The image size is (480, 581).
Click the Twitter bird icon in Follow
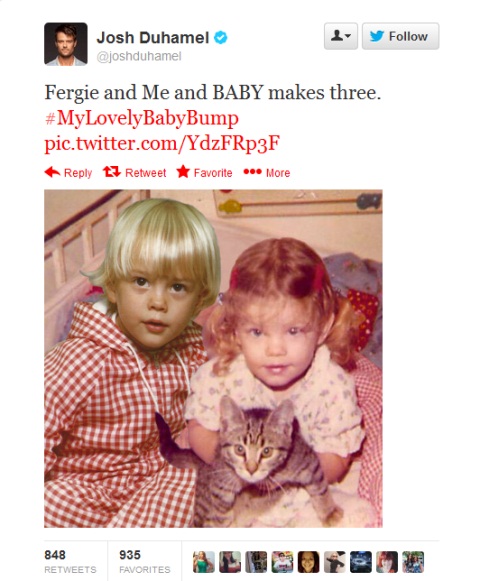click(377, 36)
